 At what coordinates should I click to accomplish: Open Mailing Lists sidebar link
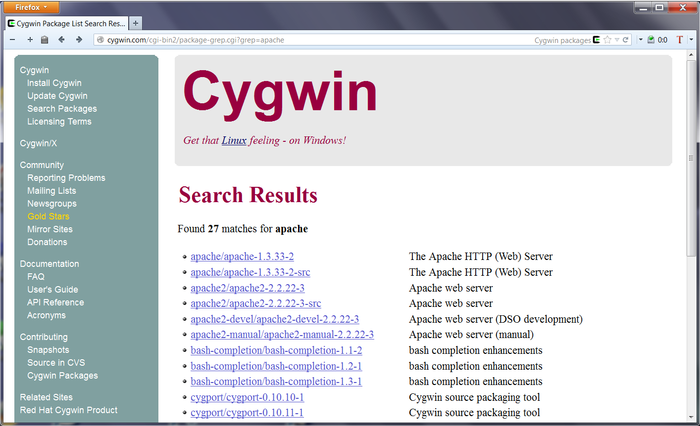pos(51,191)
